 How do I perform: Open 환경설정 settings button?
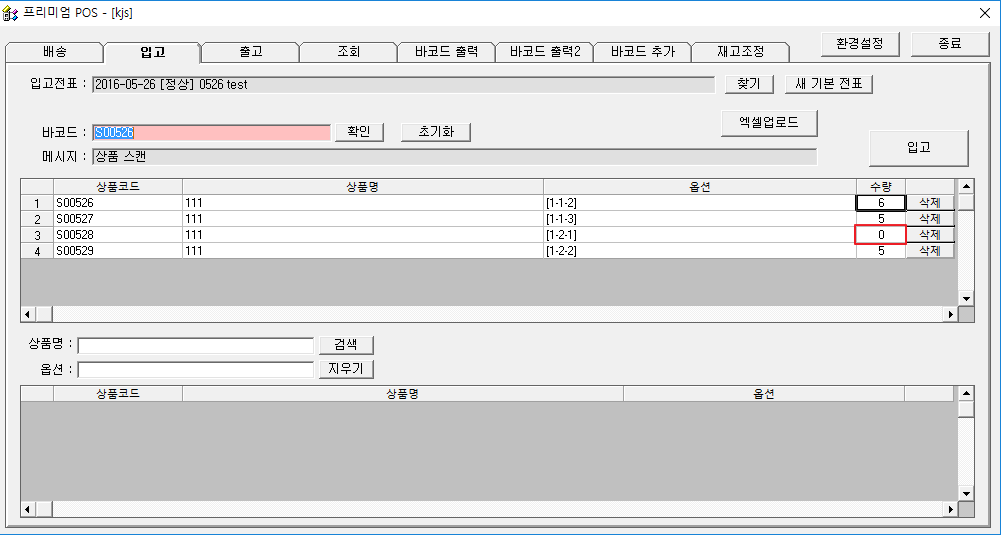coord(860,44)
